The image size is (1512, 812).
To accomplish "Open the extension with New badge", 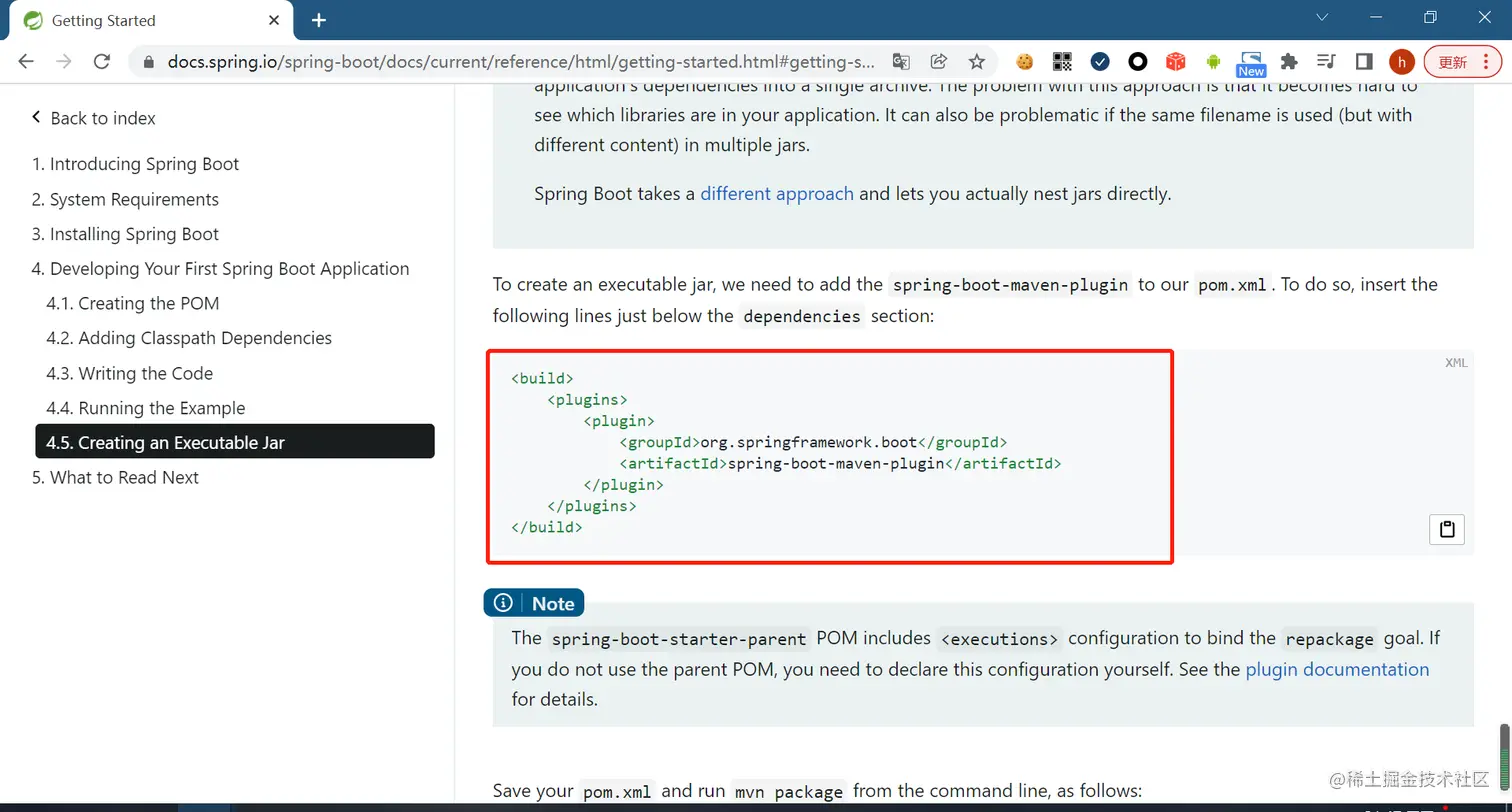I will coord(1251,63).
